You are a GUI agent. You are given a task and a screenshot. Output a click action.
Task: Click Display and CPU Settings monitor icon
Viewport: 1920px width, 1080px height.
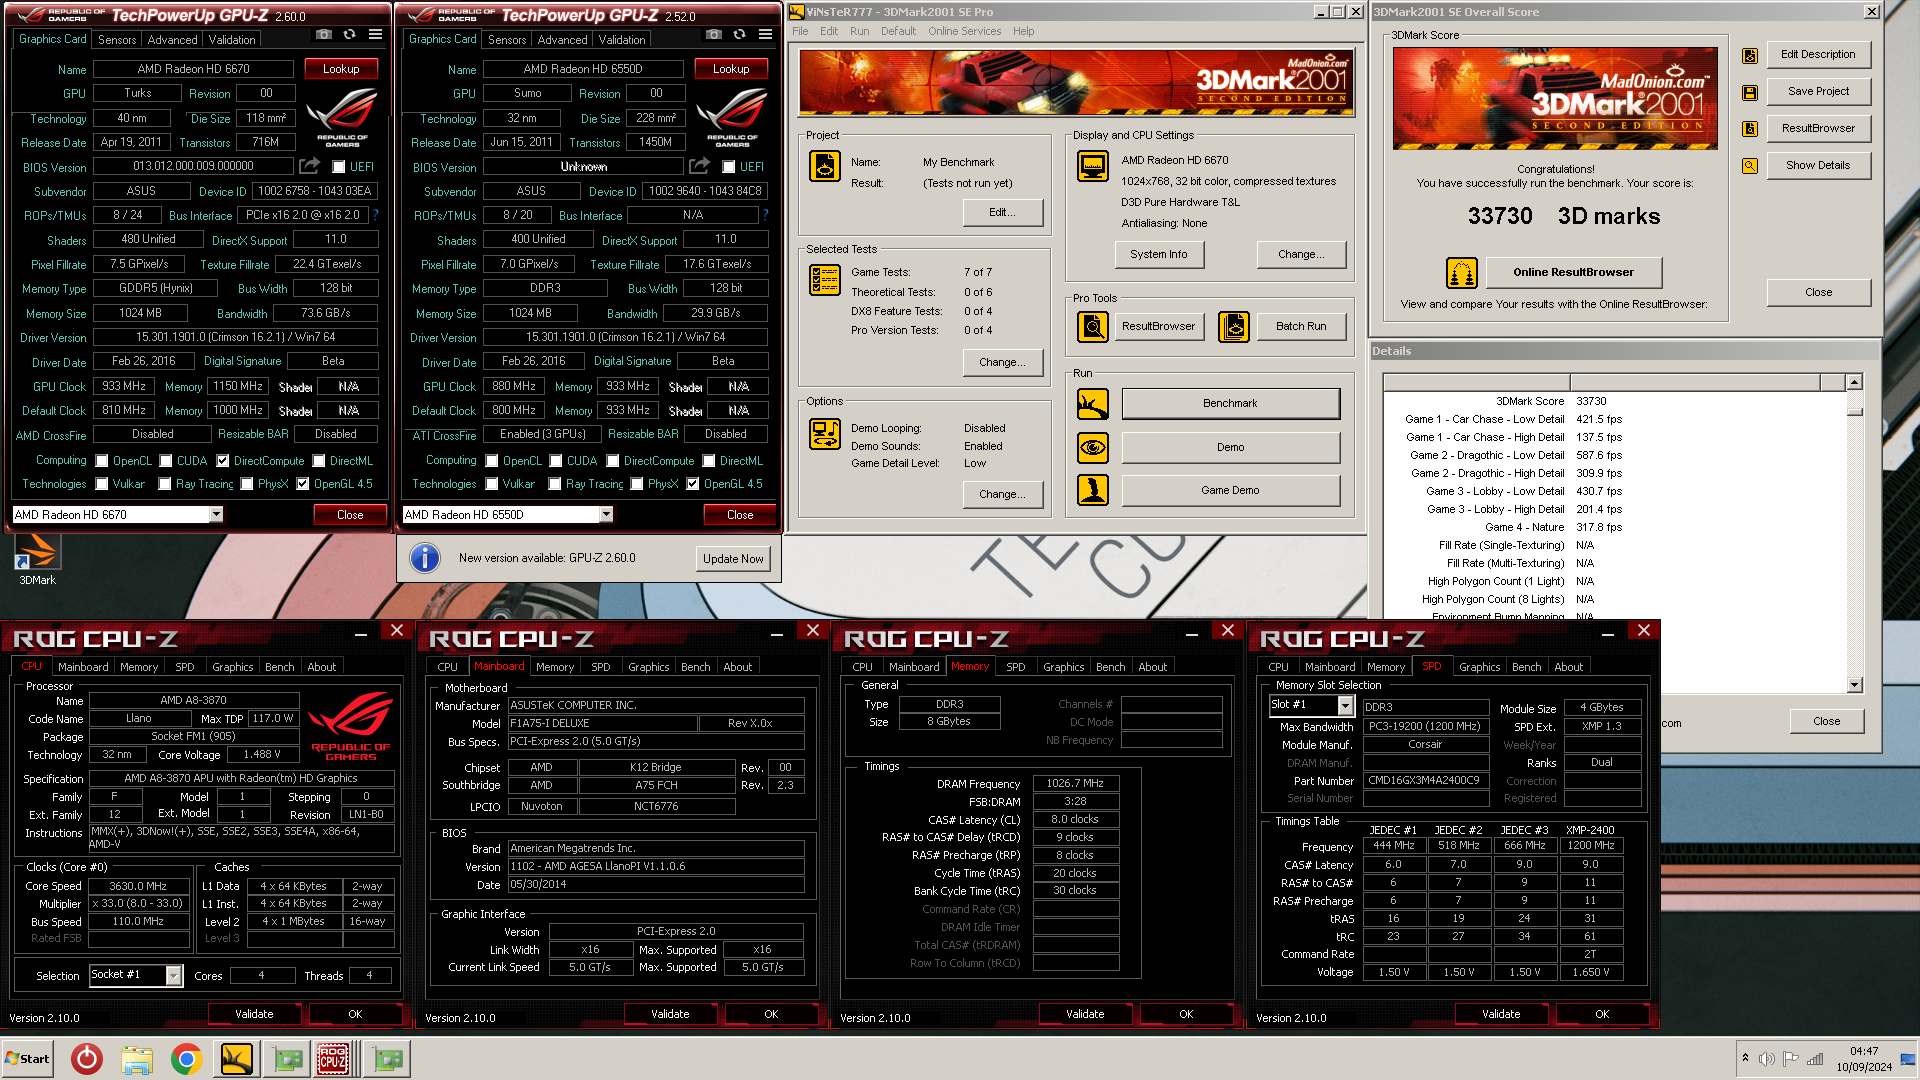[x=1093, y=166]
